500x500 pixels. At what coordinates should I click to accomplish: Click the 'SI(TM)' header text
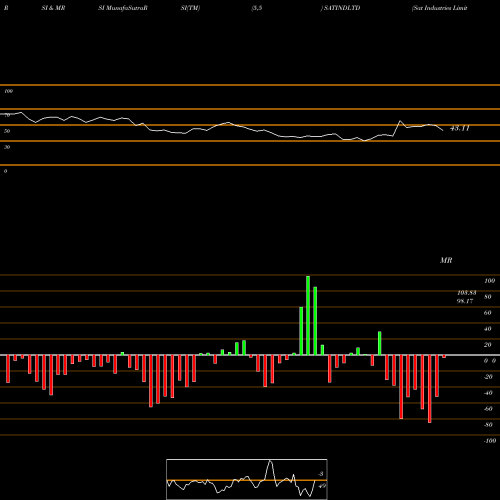click(x=190, y=8)
